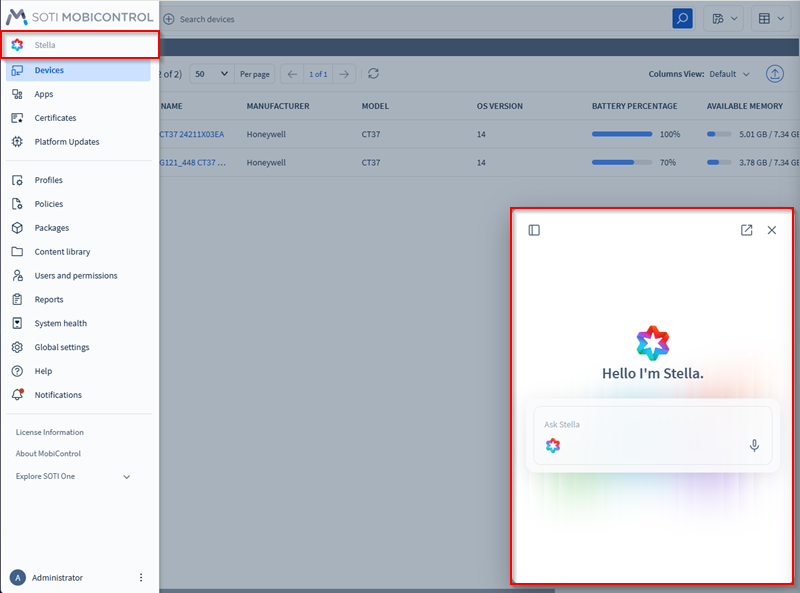Click the microphone icon in Stella chat
Screen dimensions: 800x593
tap(754, 445)
